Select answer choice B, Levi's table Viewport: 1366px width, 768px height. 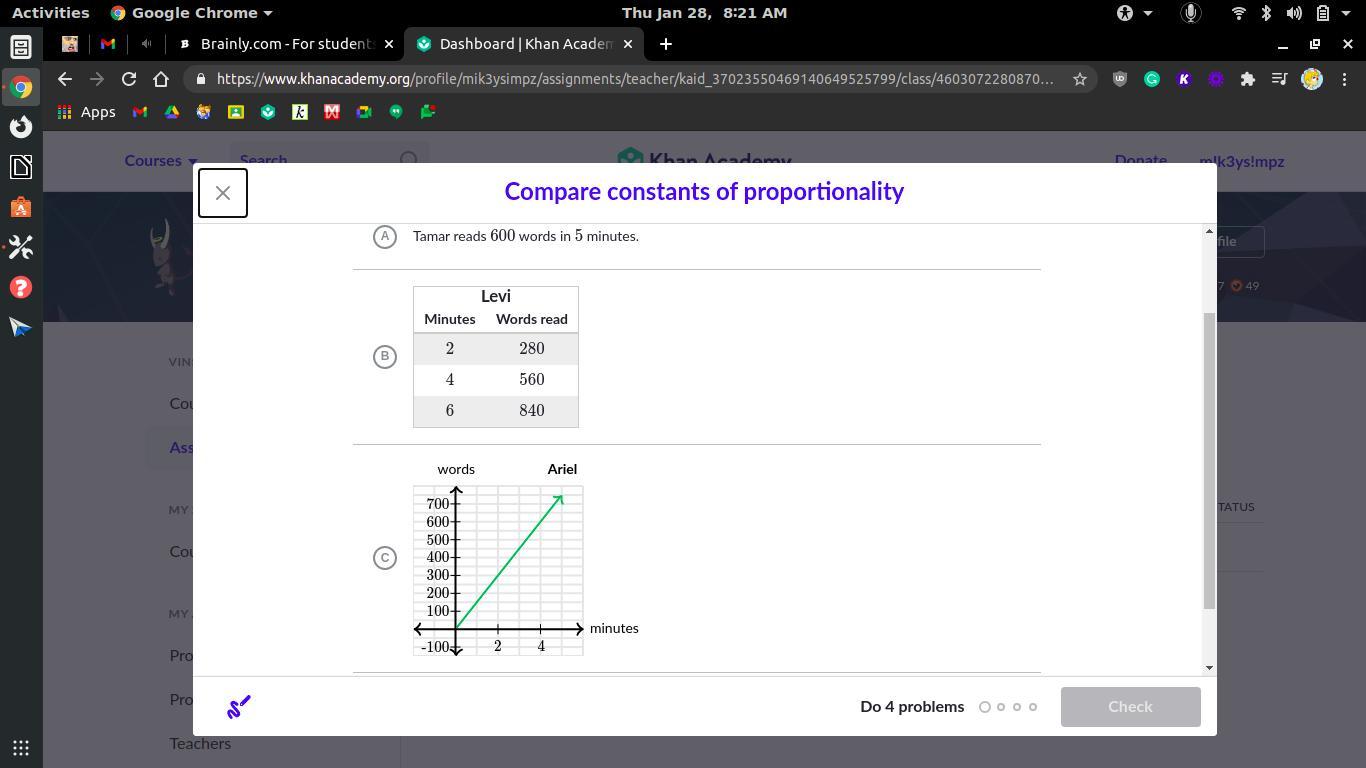tap(385, 356)
